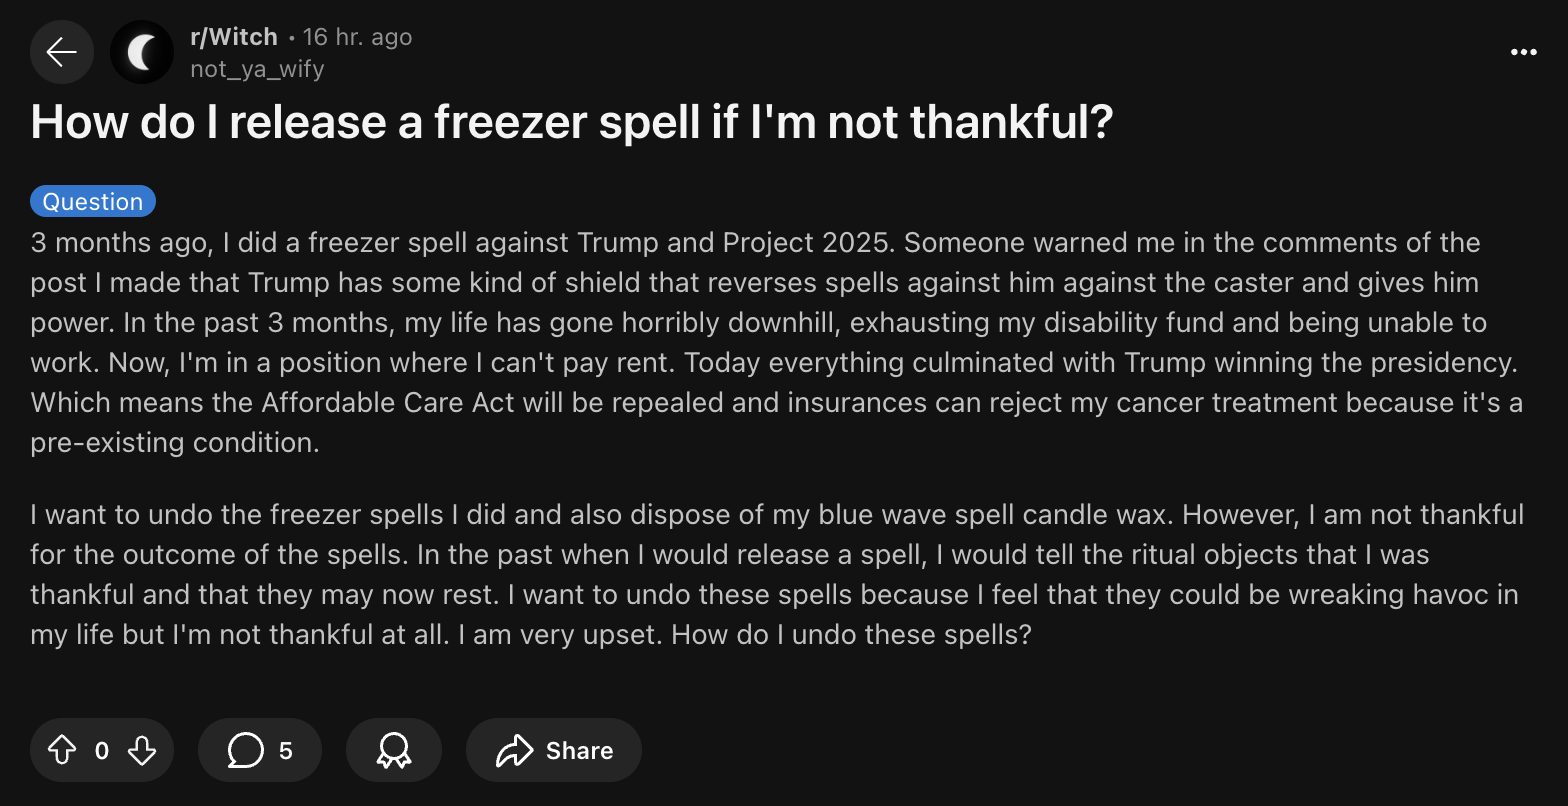Click the comment count number 5
The image size is (1568, 806).
point(286,750)
